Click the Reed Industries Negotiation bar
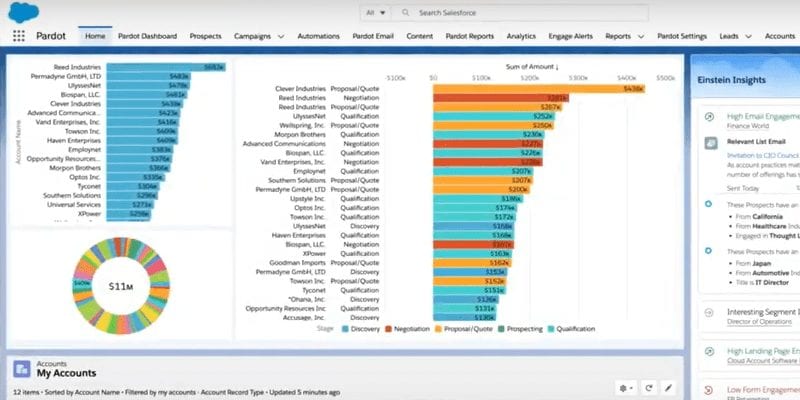Image resolution: width=800 pixels, height=400 pixels. coord(501,98)
